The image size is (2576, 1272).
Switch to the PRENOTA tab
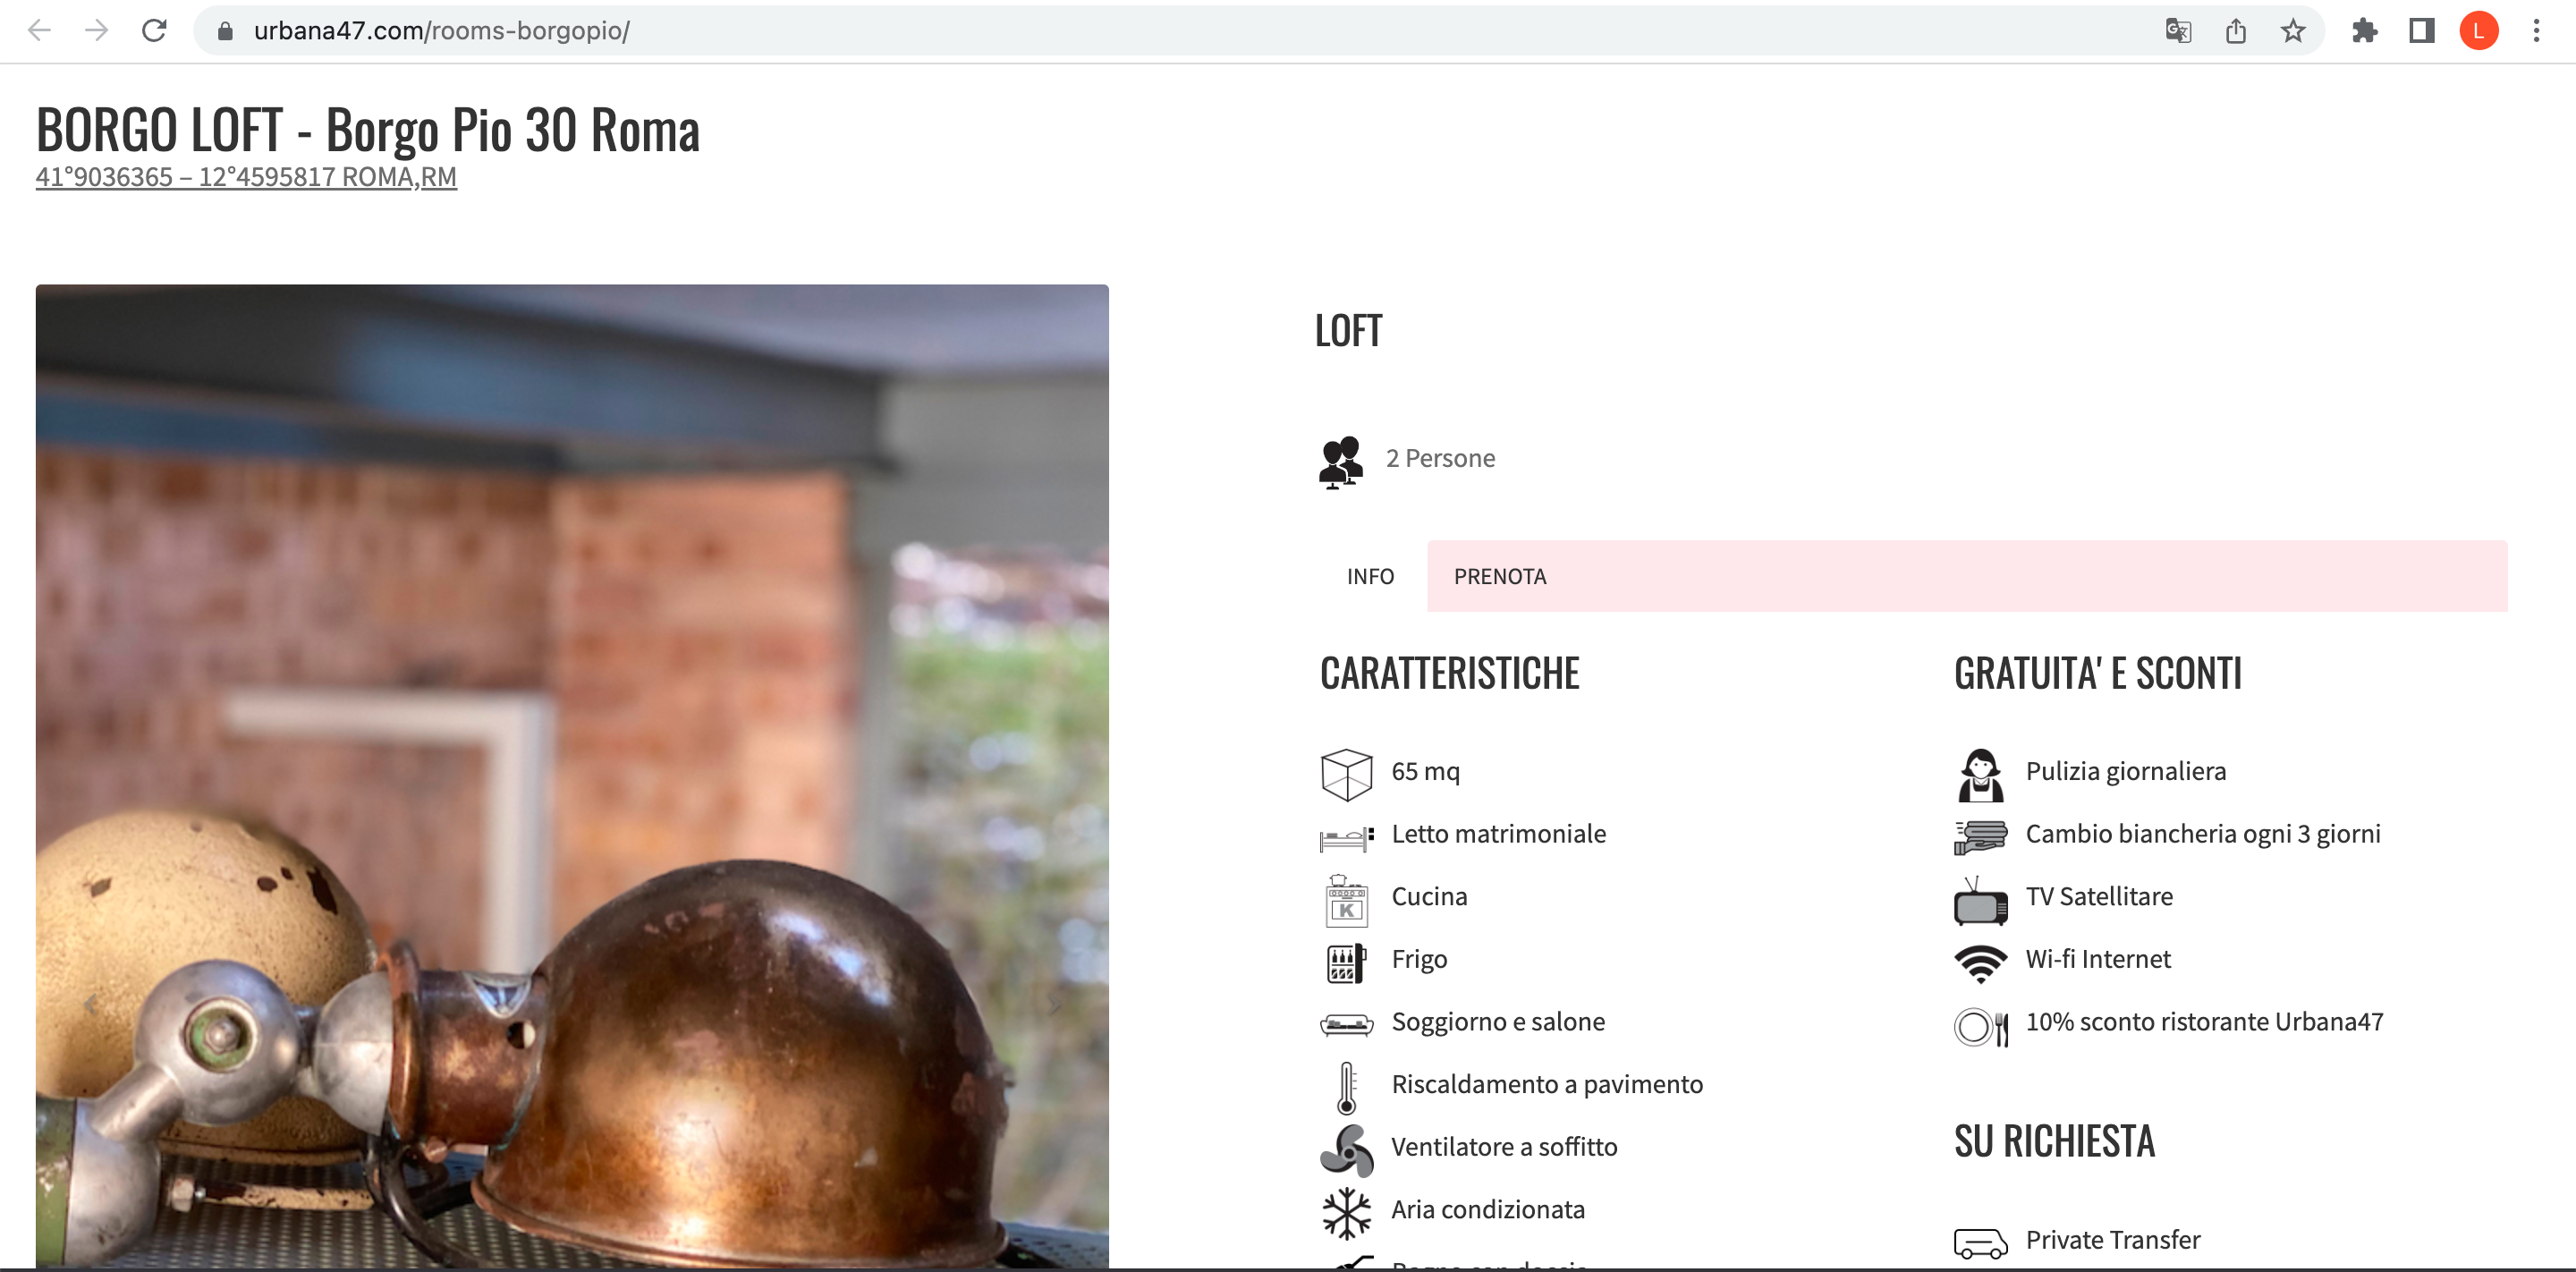click(1499, 577)
